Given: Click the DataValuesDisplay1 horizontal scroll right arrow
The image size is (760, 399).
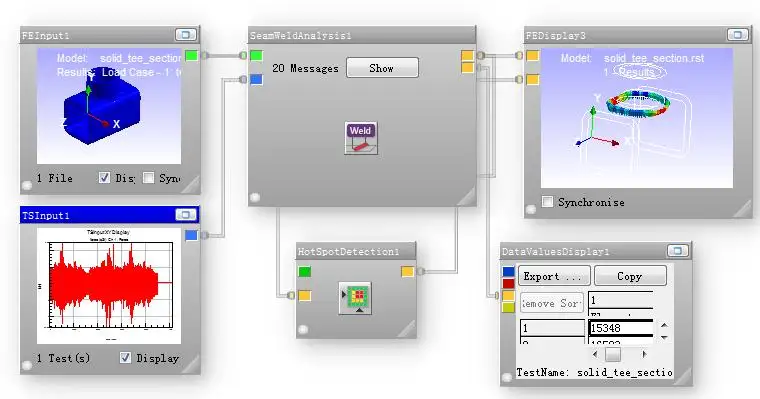Looking at the screenshot, I should click(644, 354).
